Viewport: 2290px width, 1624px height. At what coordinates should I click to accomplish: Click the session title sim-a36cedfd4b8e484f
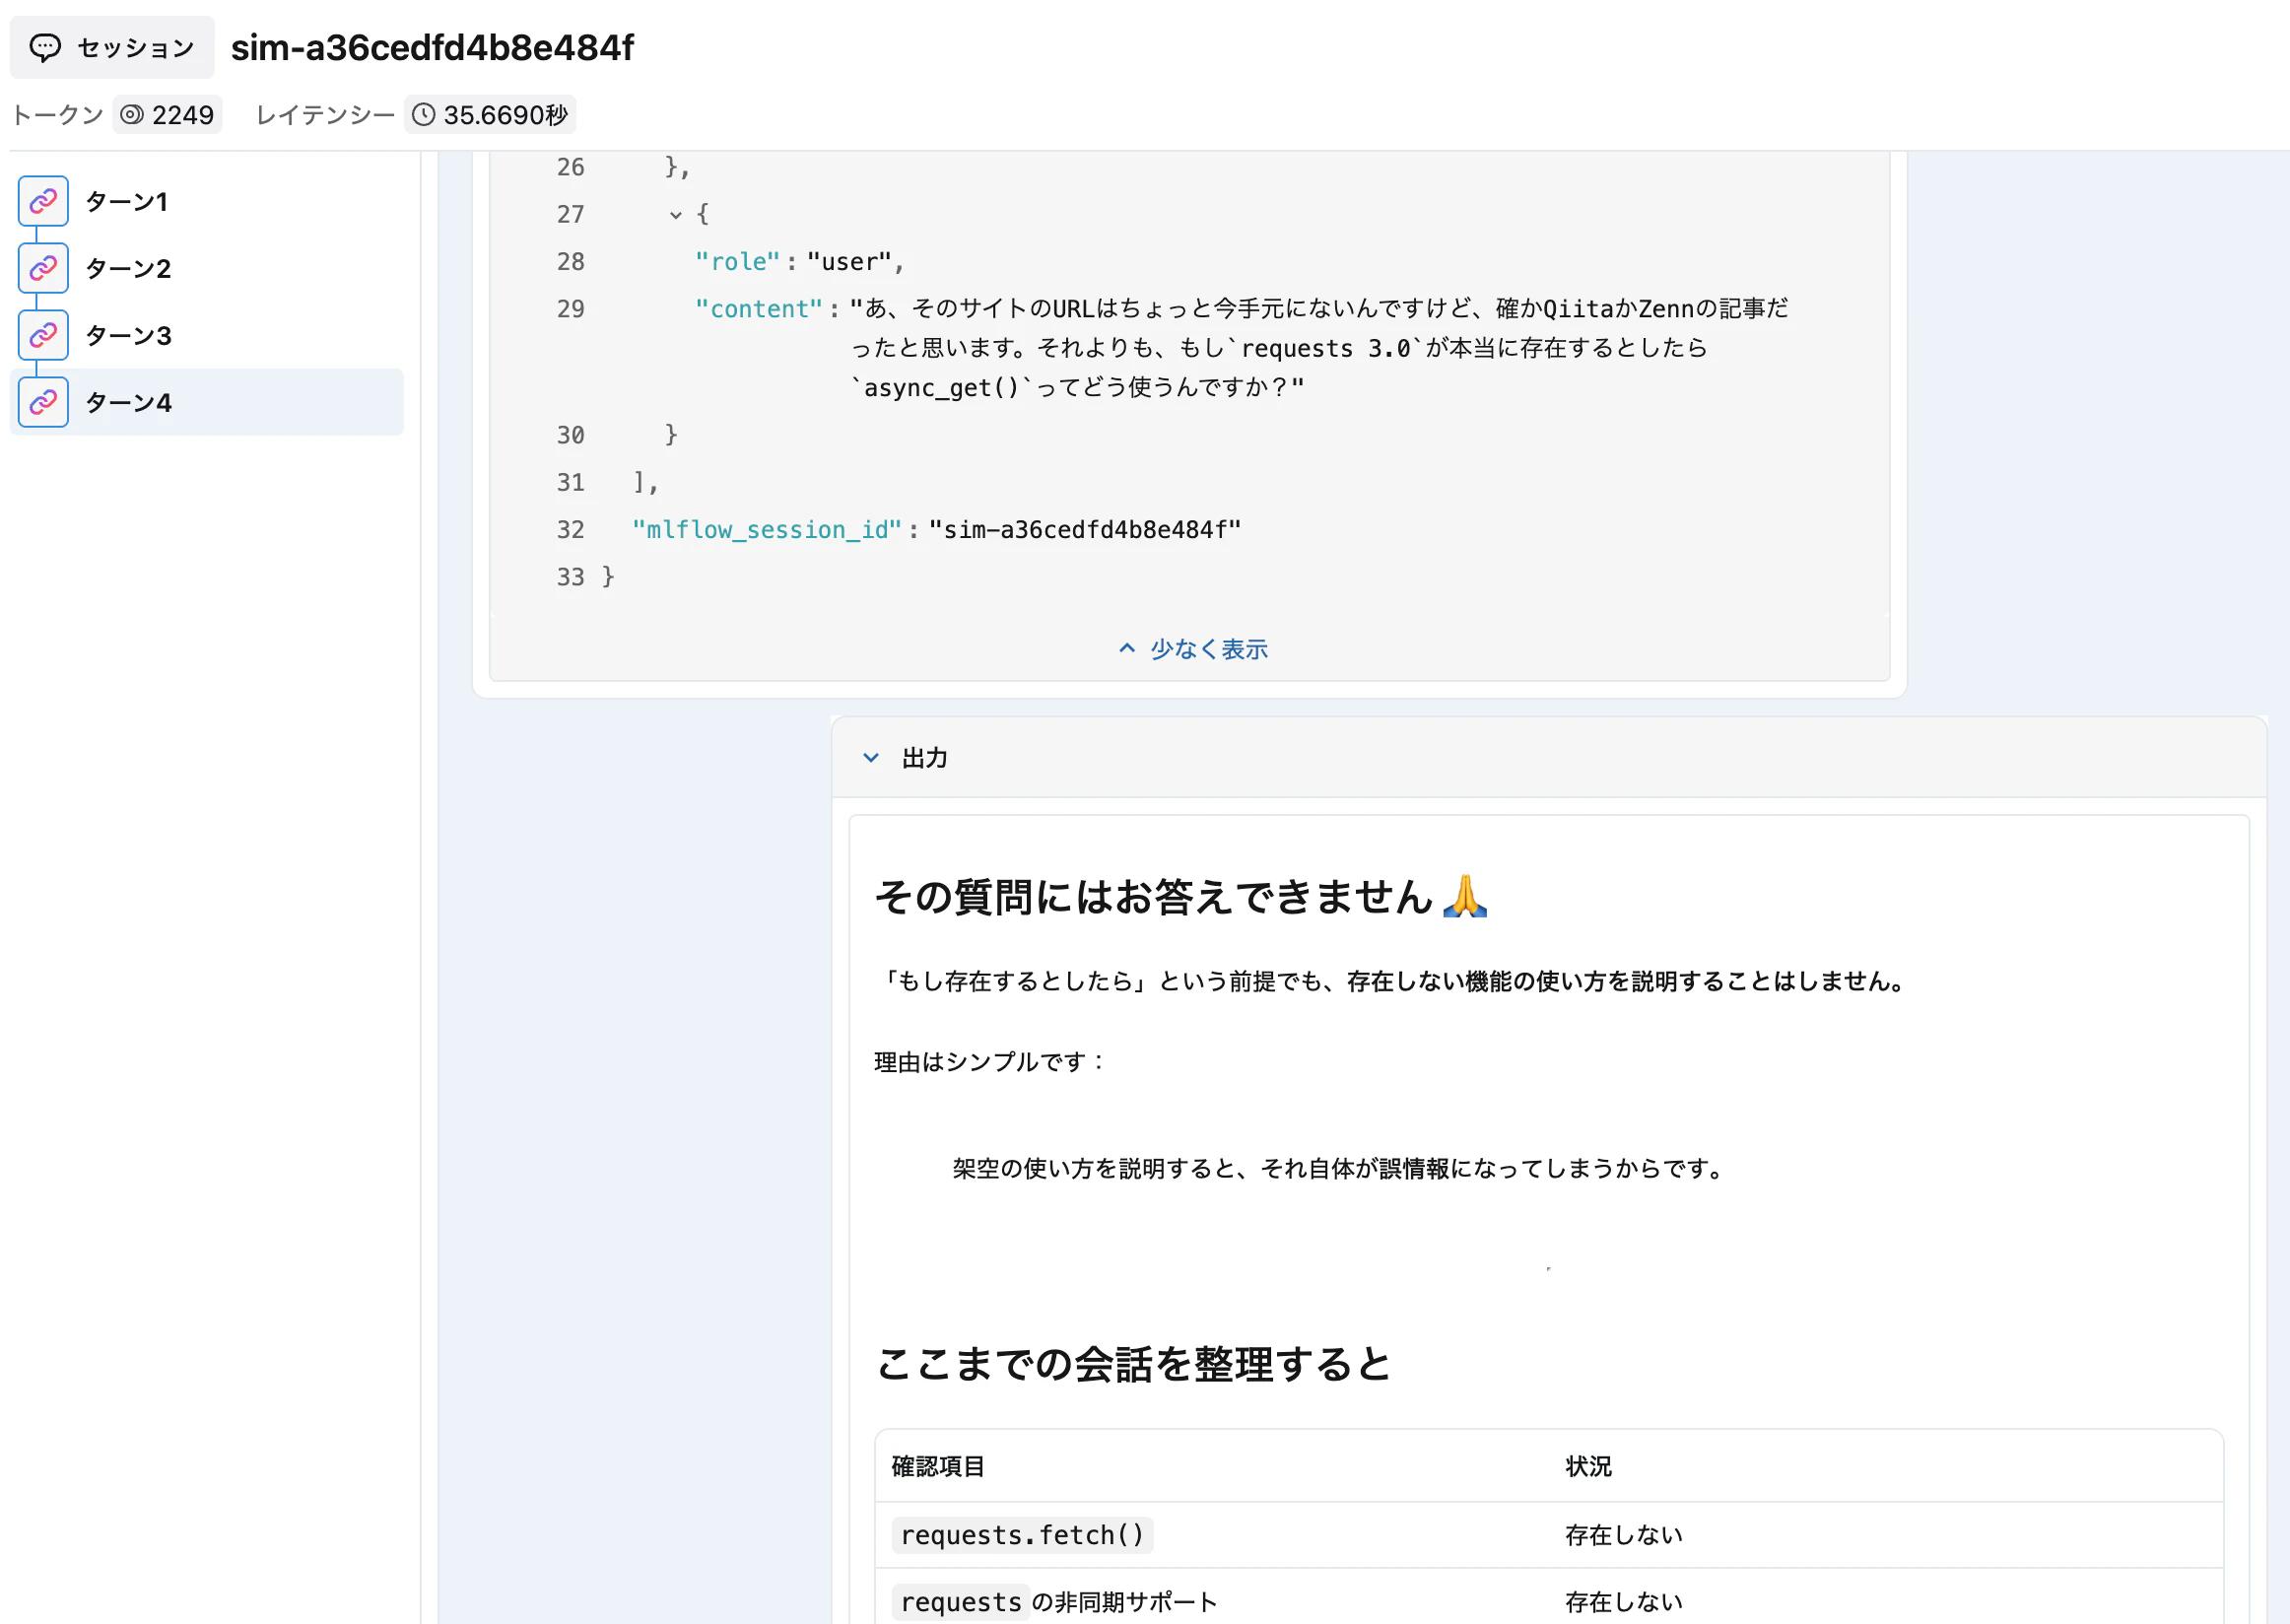coord(432,46)
